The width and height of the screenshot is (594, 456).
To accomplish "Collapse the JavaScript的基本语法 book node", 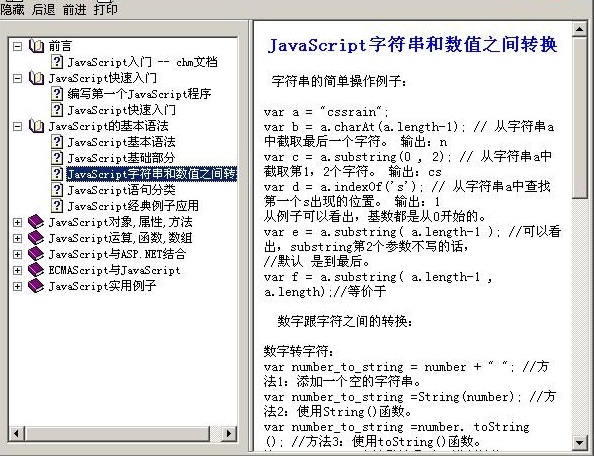I will click(17, 126).
